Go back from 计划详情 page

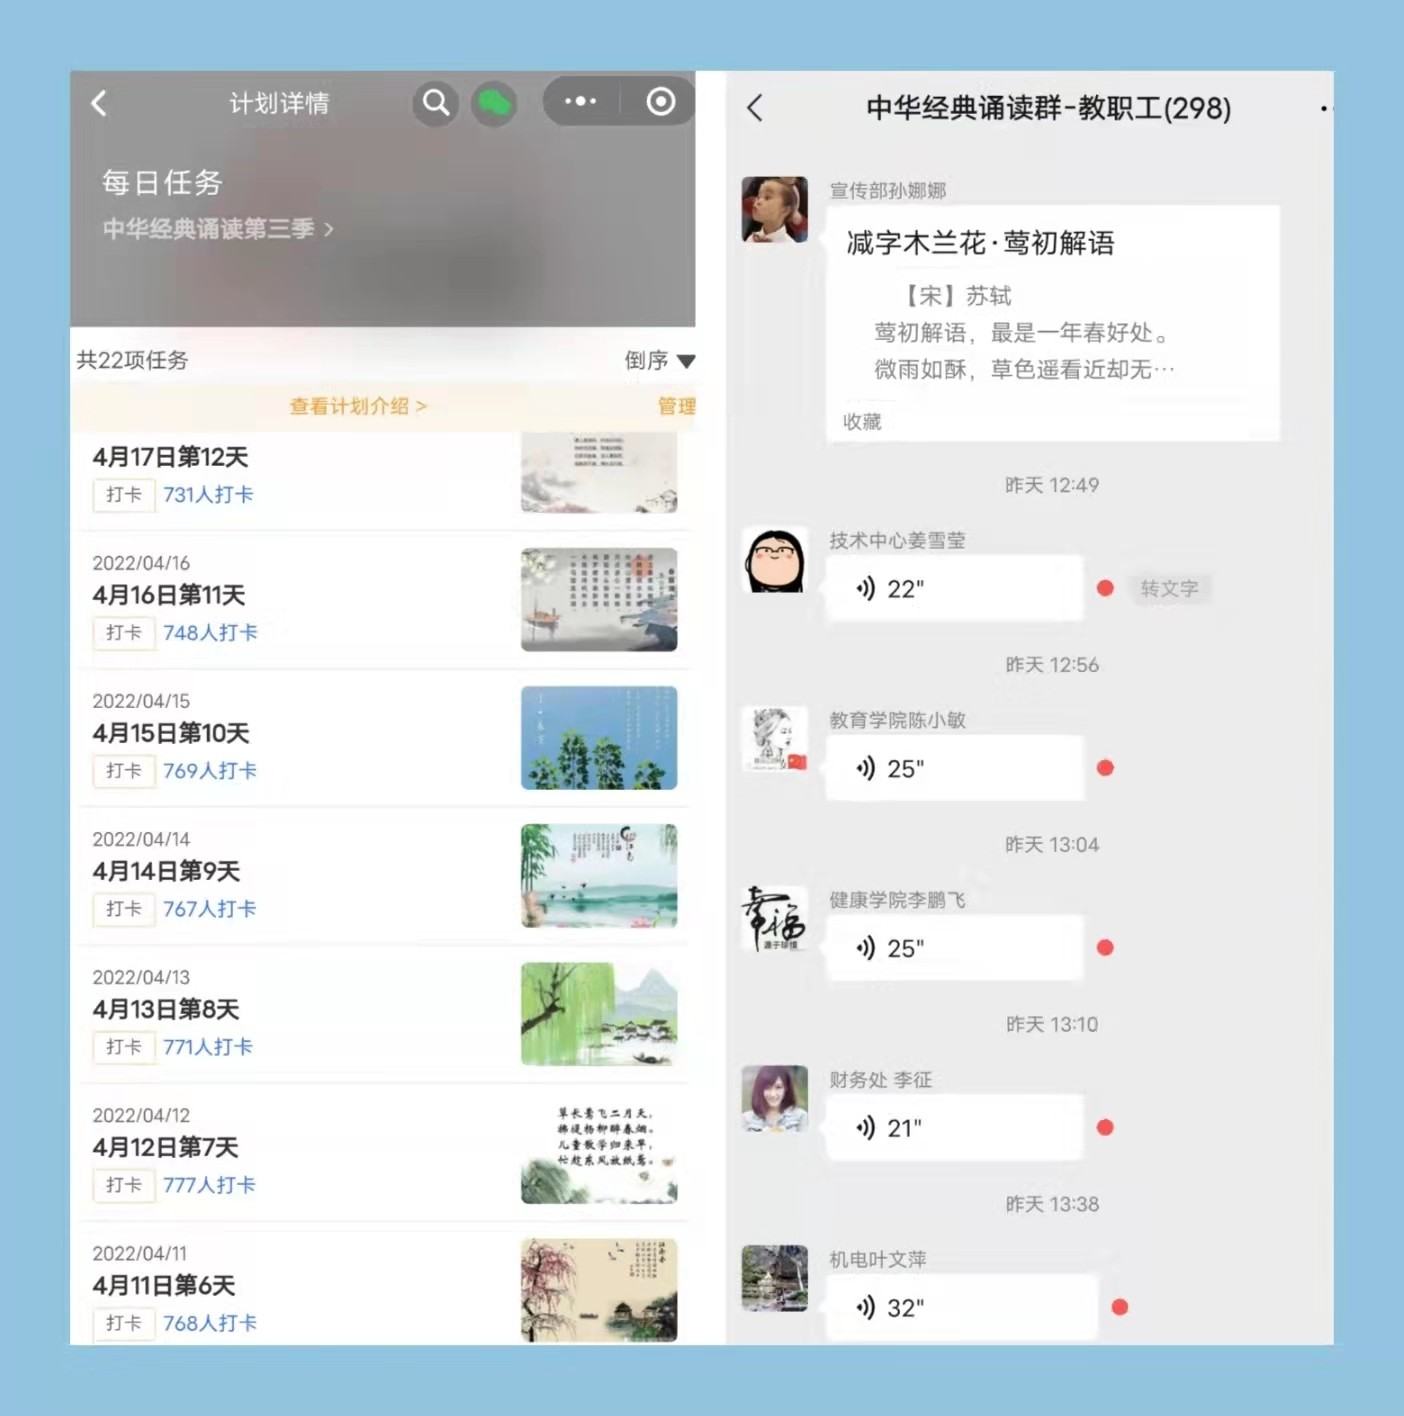pos(99,104)
